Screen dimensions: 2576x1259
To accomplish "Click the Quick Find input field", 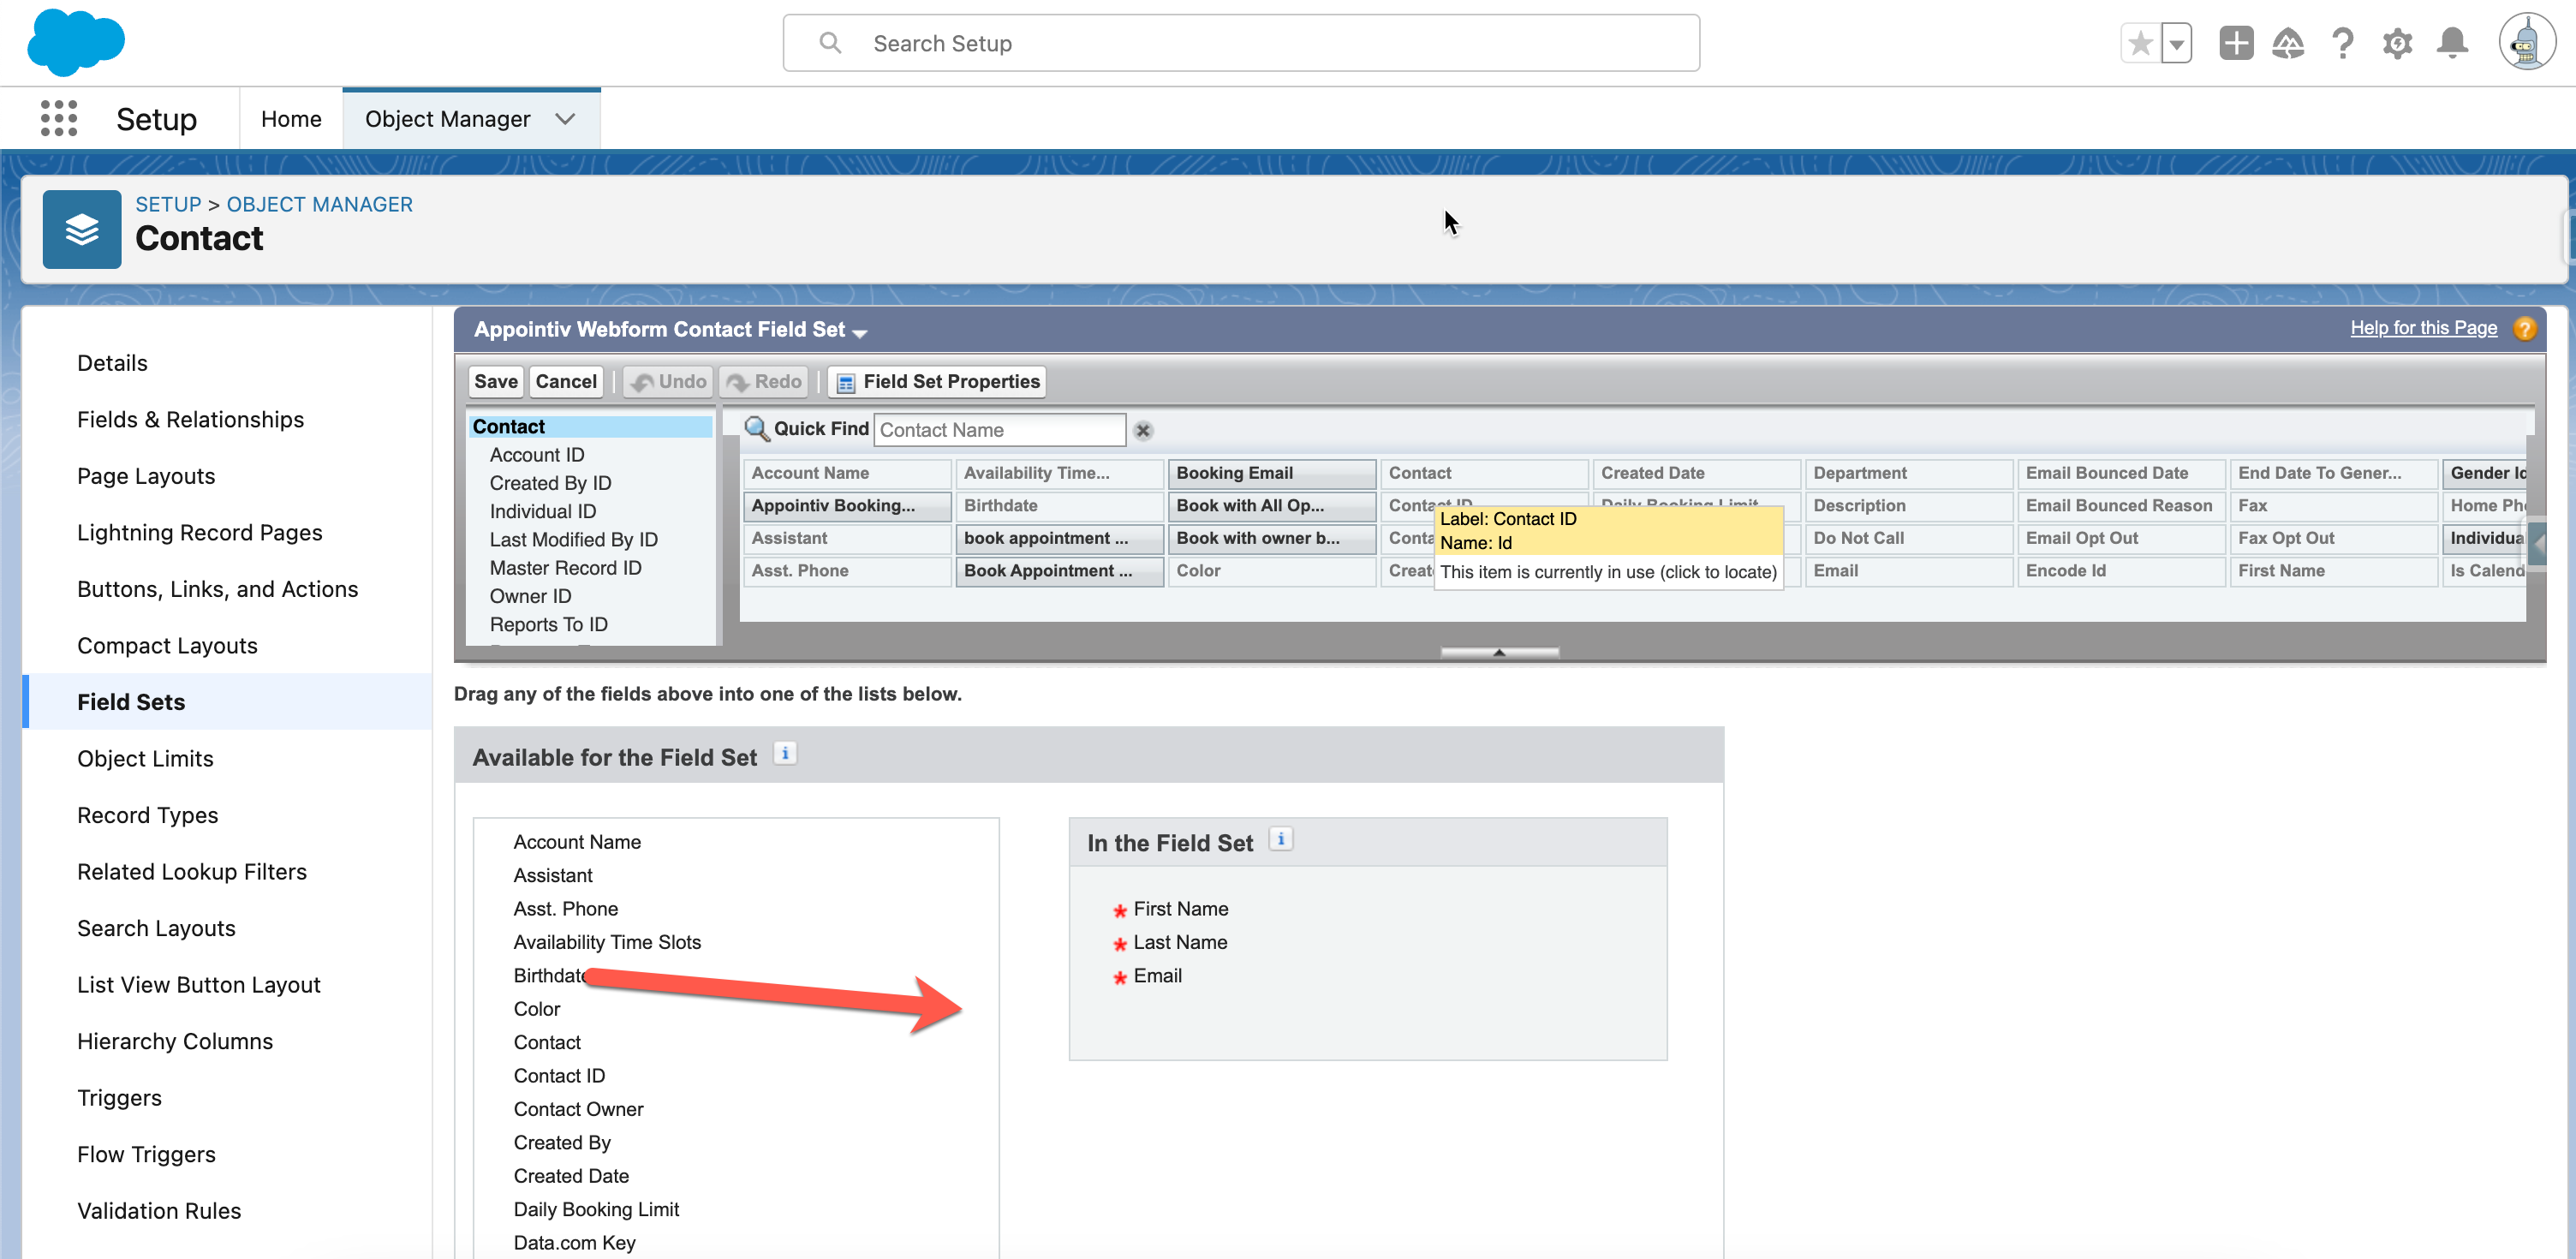I will pos(999,430).
